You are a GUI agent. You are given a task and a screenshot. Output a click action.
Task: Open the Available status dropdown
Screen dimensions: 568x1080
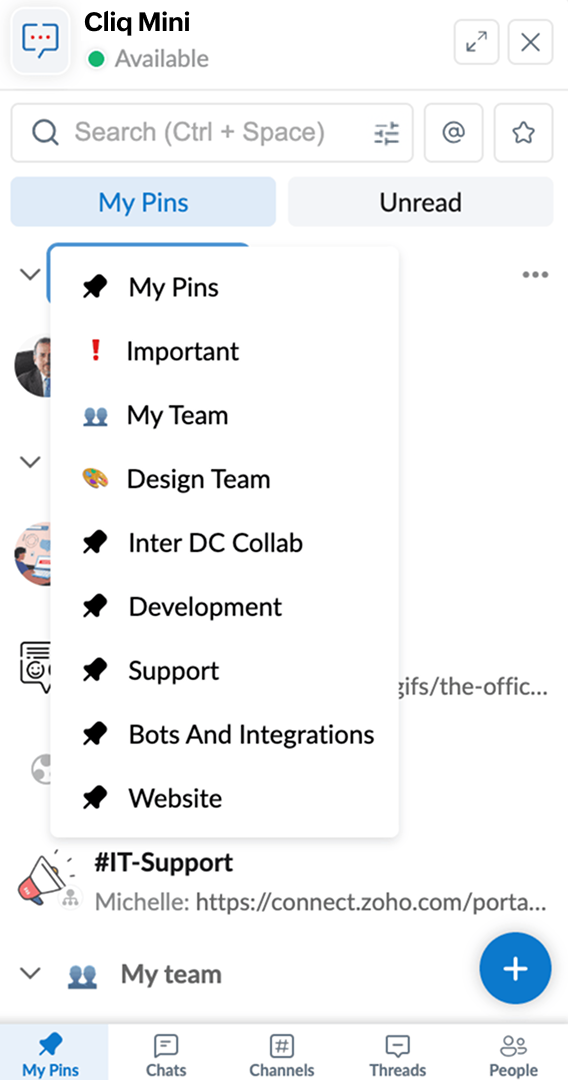pos(148,59)
